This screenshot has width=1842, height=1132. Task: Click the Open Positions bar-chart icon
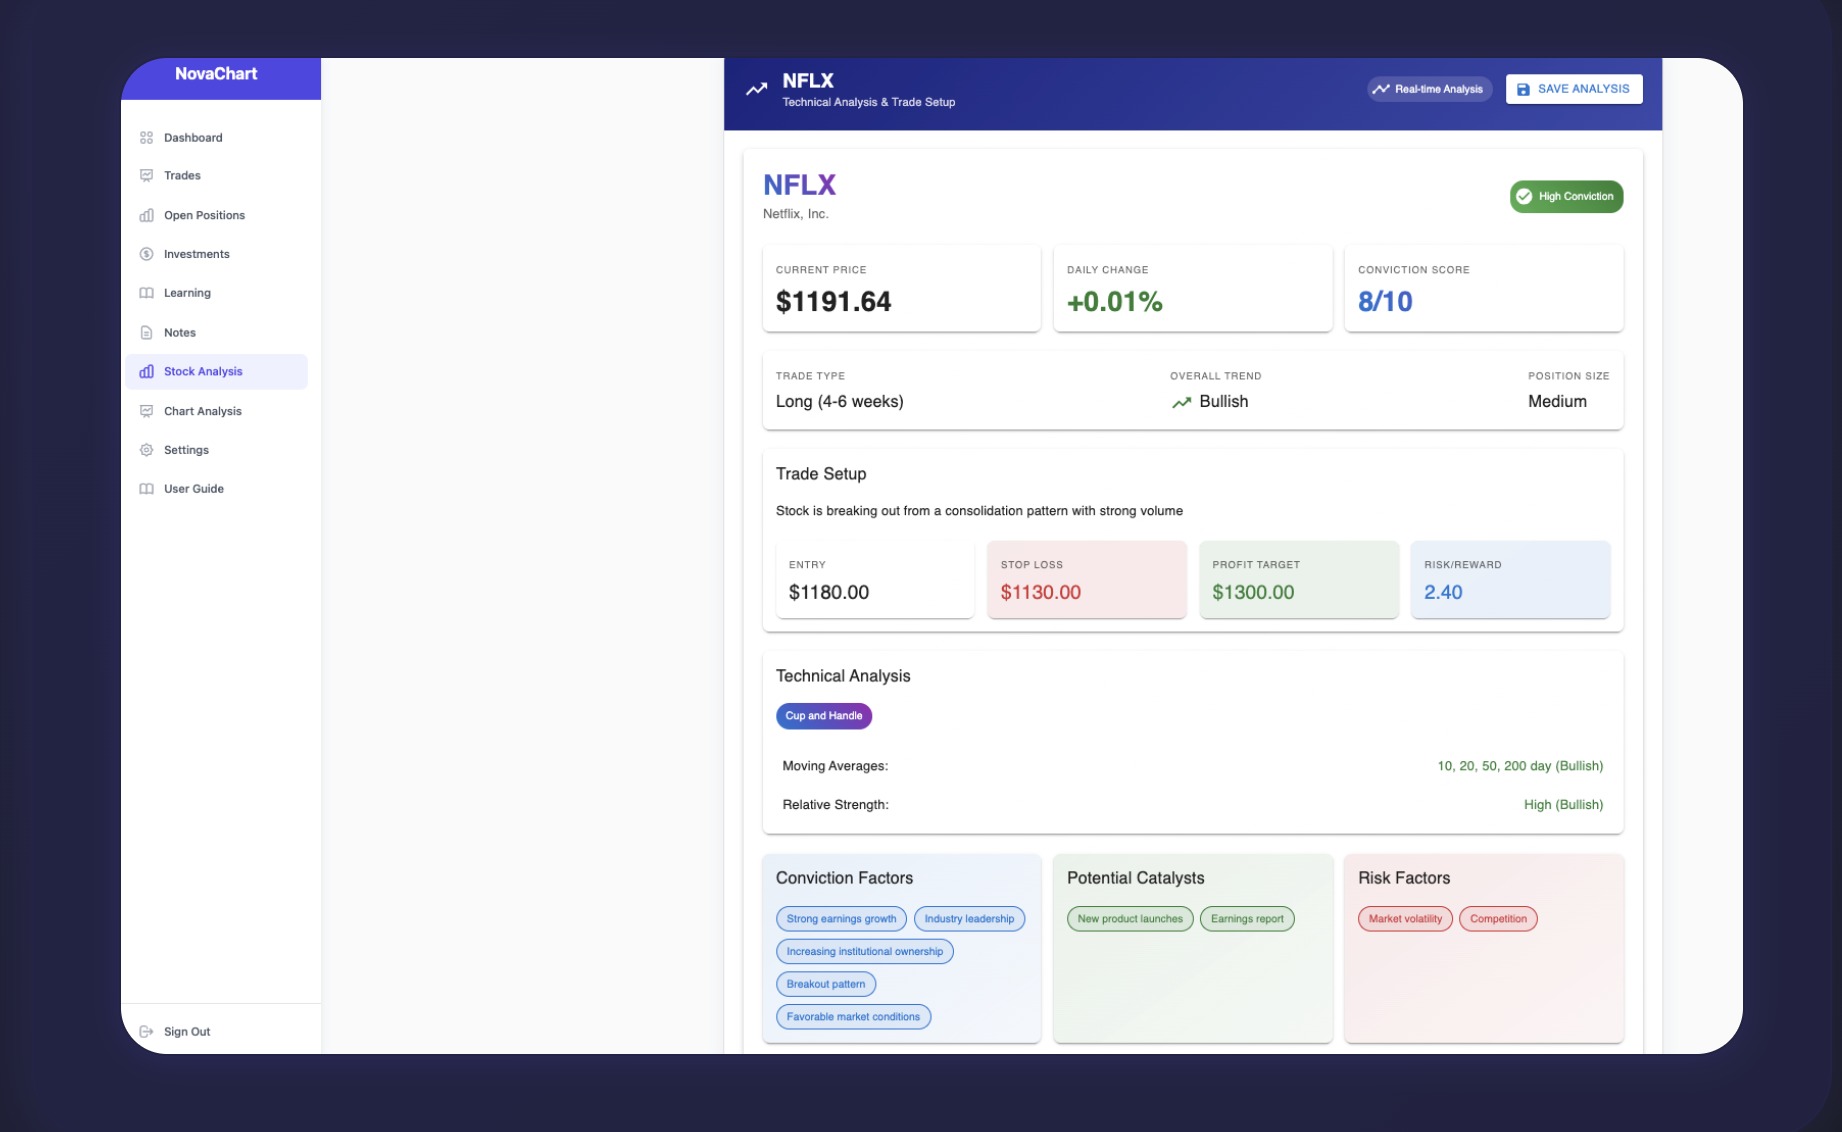(x=146, y=215)
